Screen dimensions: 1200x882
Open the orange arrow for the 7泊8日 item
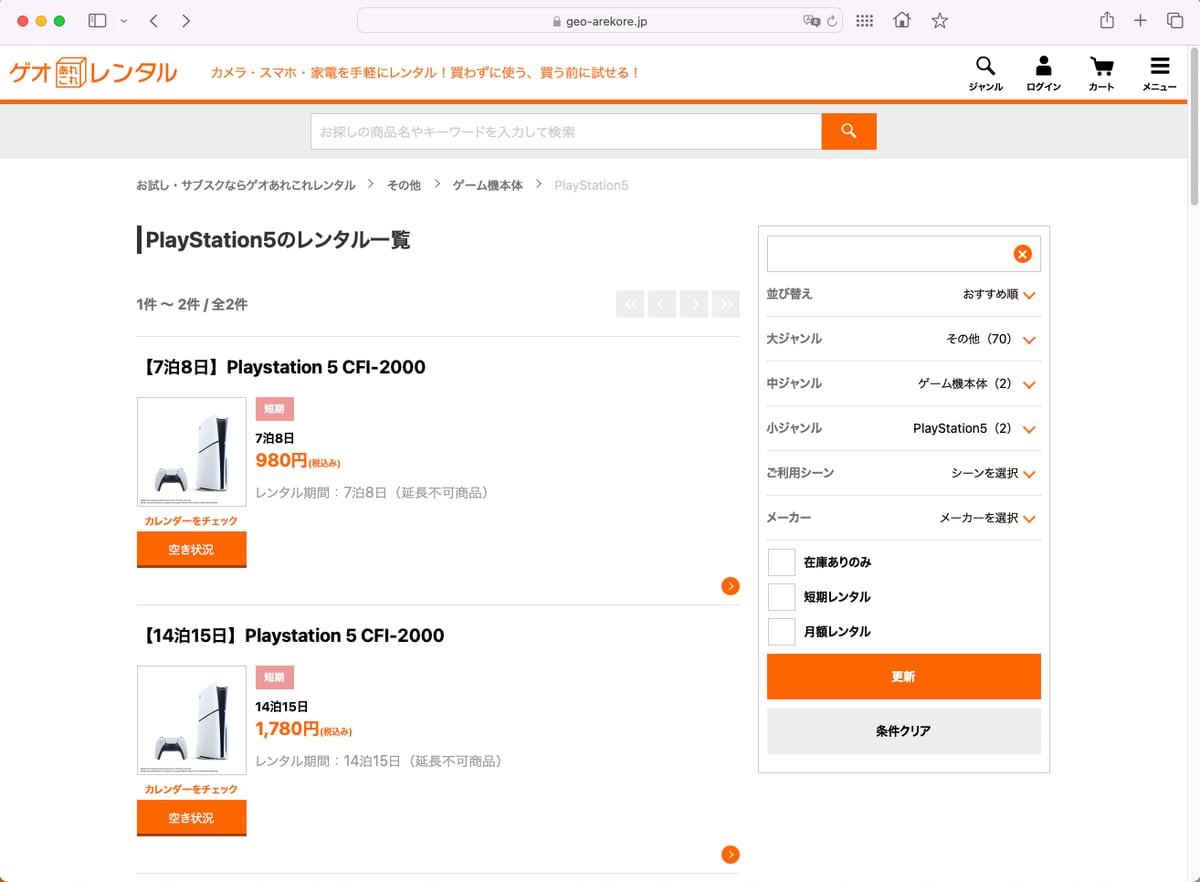(730, 586)
